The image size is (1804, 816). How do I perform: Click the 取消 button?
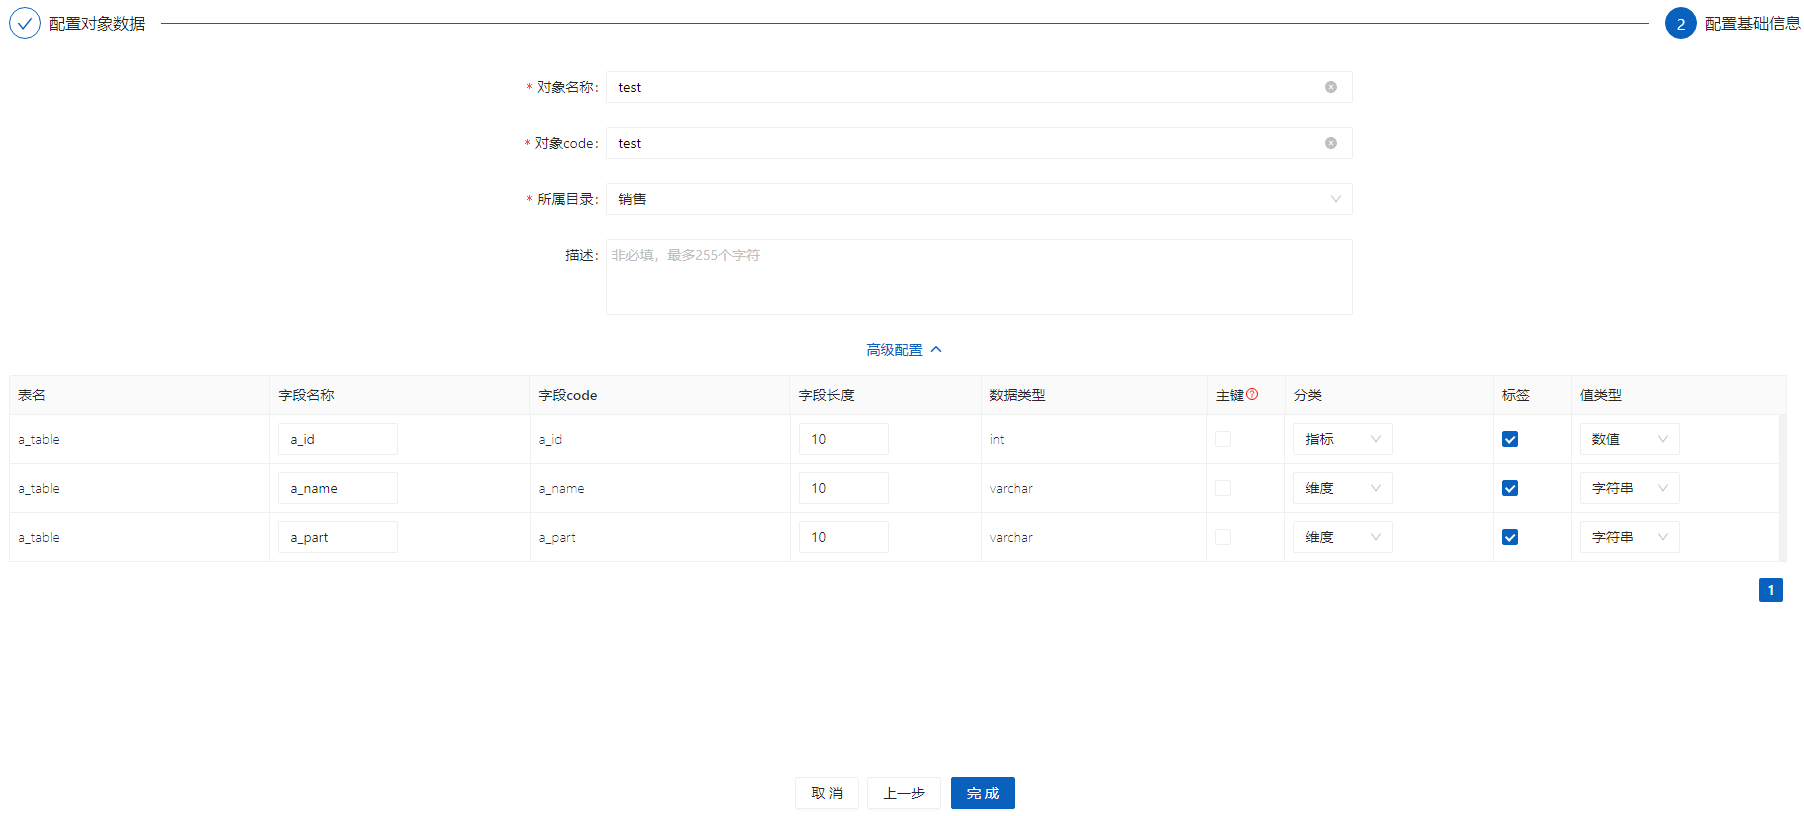coord(826,793)
